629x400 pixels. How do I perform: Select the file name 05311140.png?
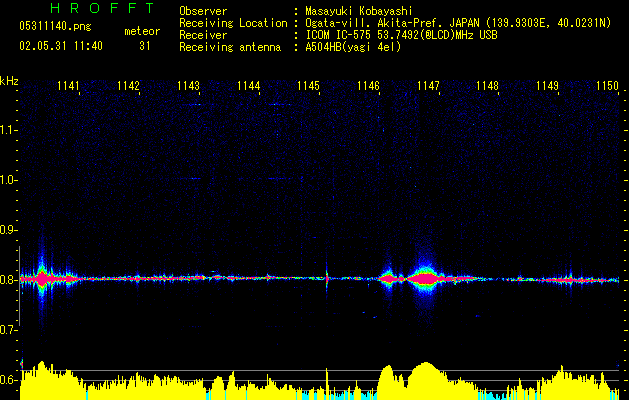(x=55, y=26)
